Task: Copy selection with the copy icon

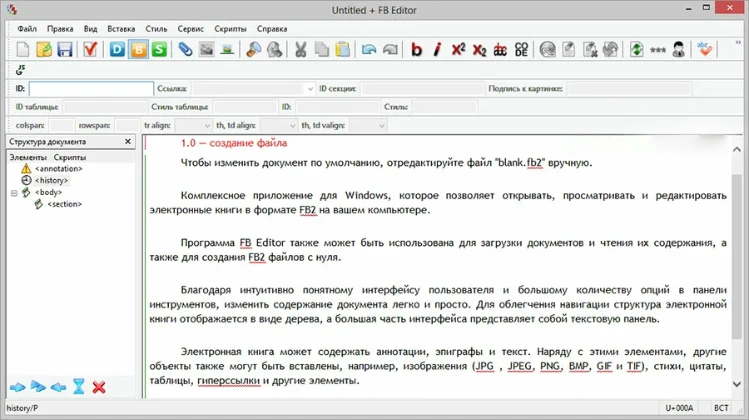Action: (322, 49)
